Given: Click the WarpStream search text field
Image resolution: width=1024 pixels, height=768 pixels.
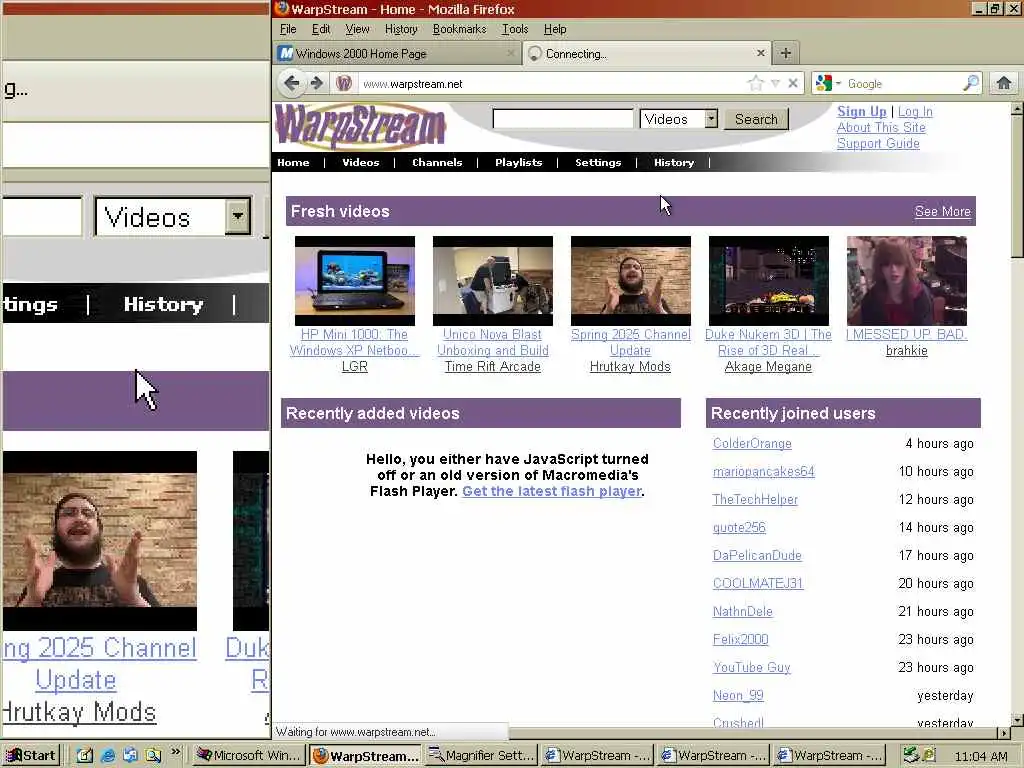Looking at the screenshot, I should pos(563,119).
